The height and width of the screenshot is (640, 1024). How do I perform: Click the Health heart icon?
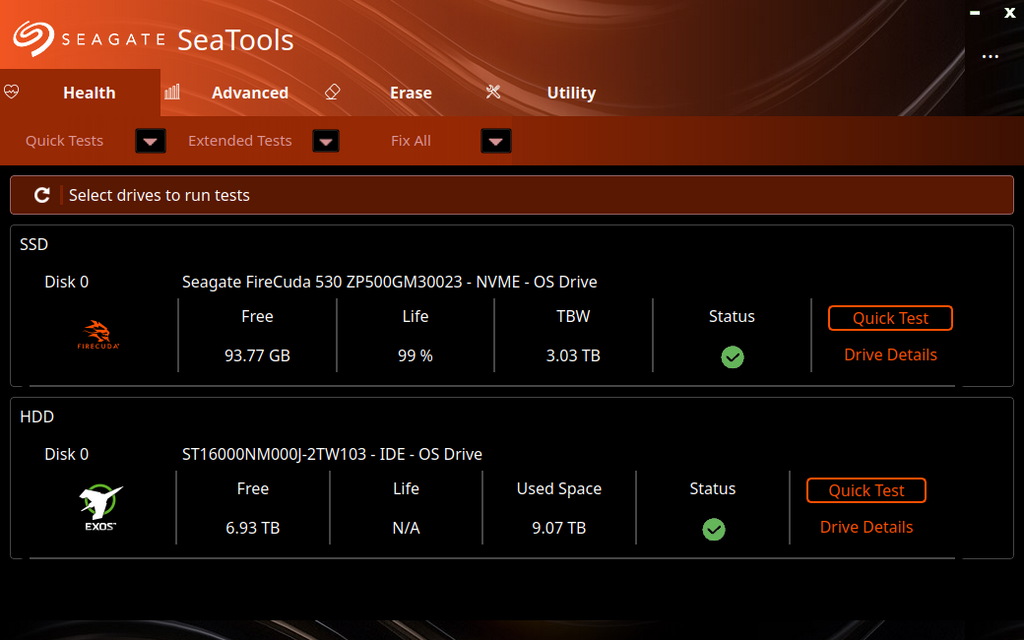pos(11,91)
